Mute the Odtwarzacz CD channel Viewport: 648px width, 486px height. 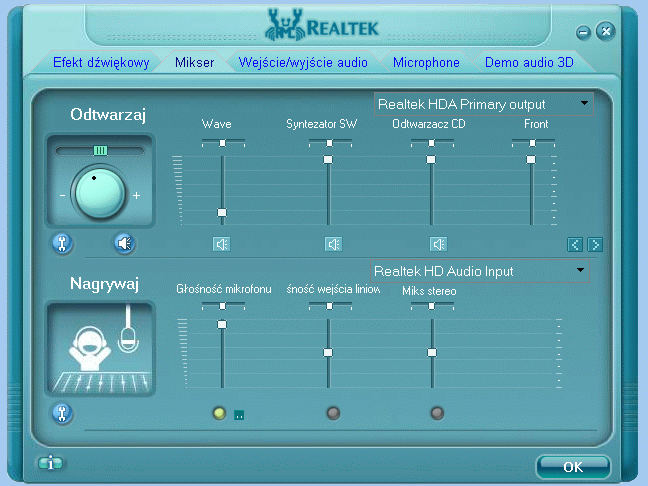coord(438,244)
